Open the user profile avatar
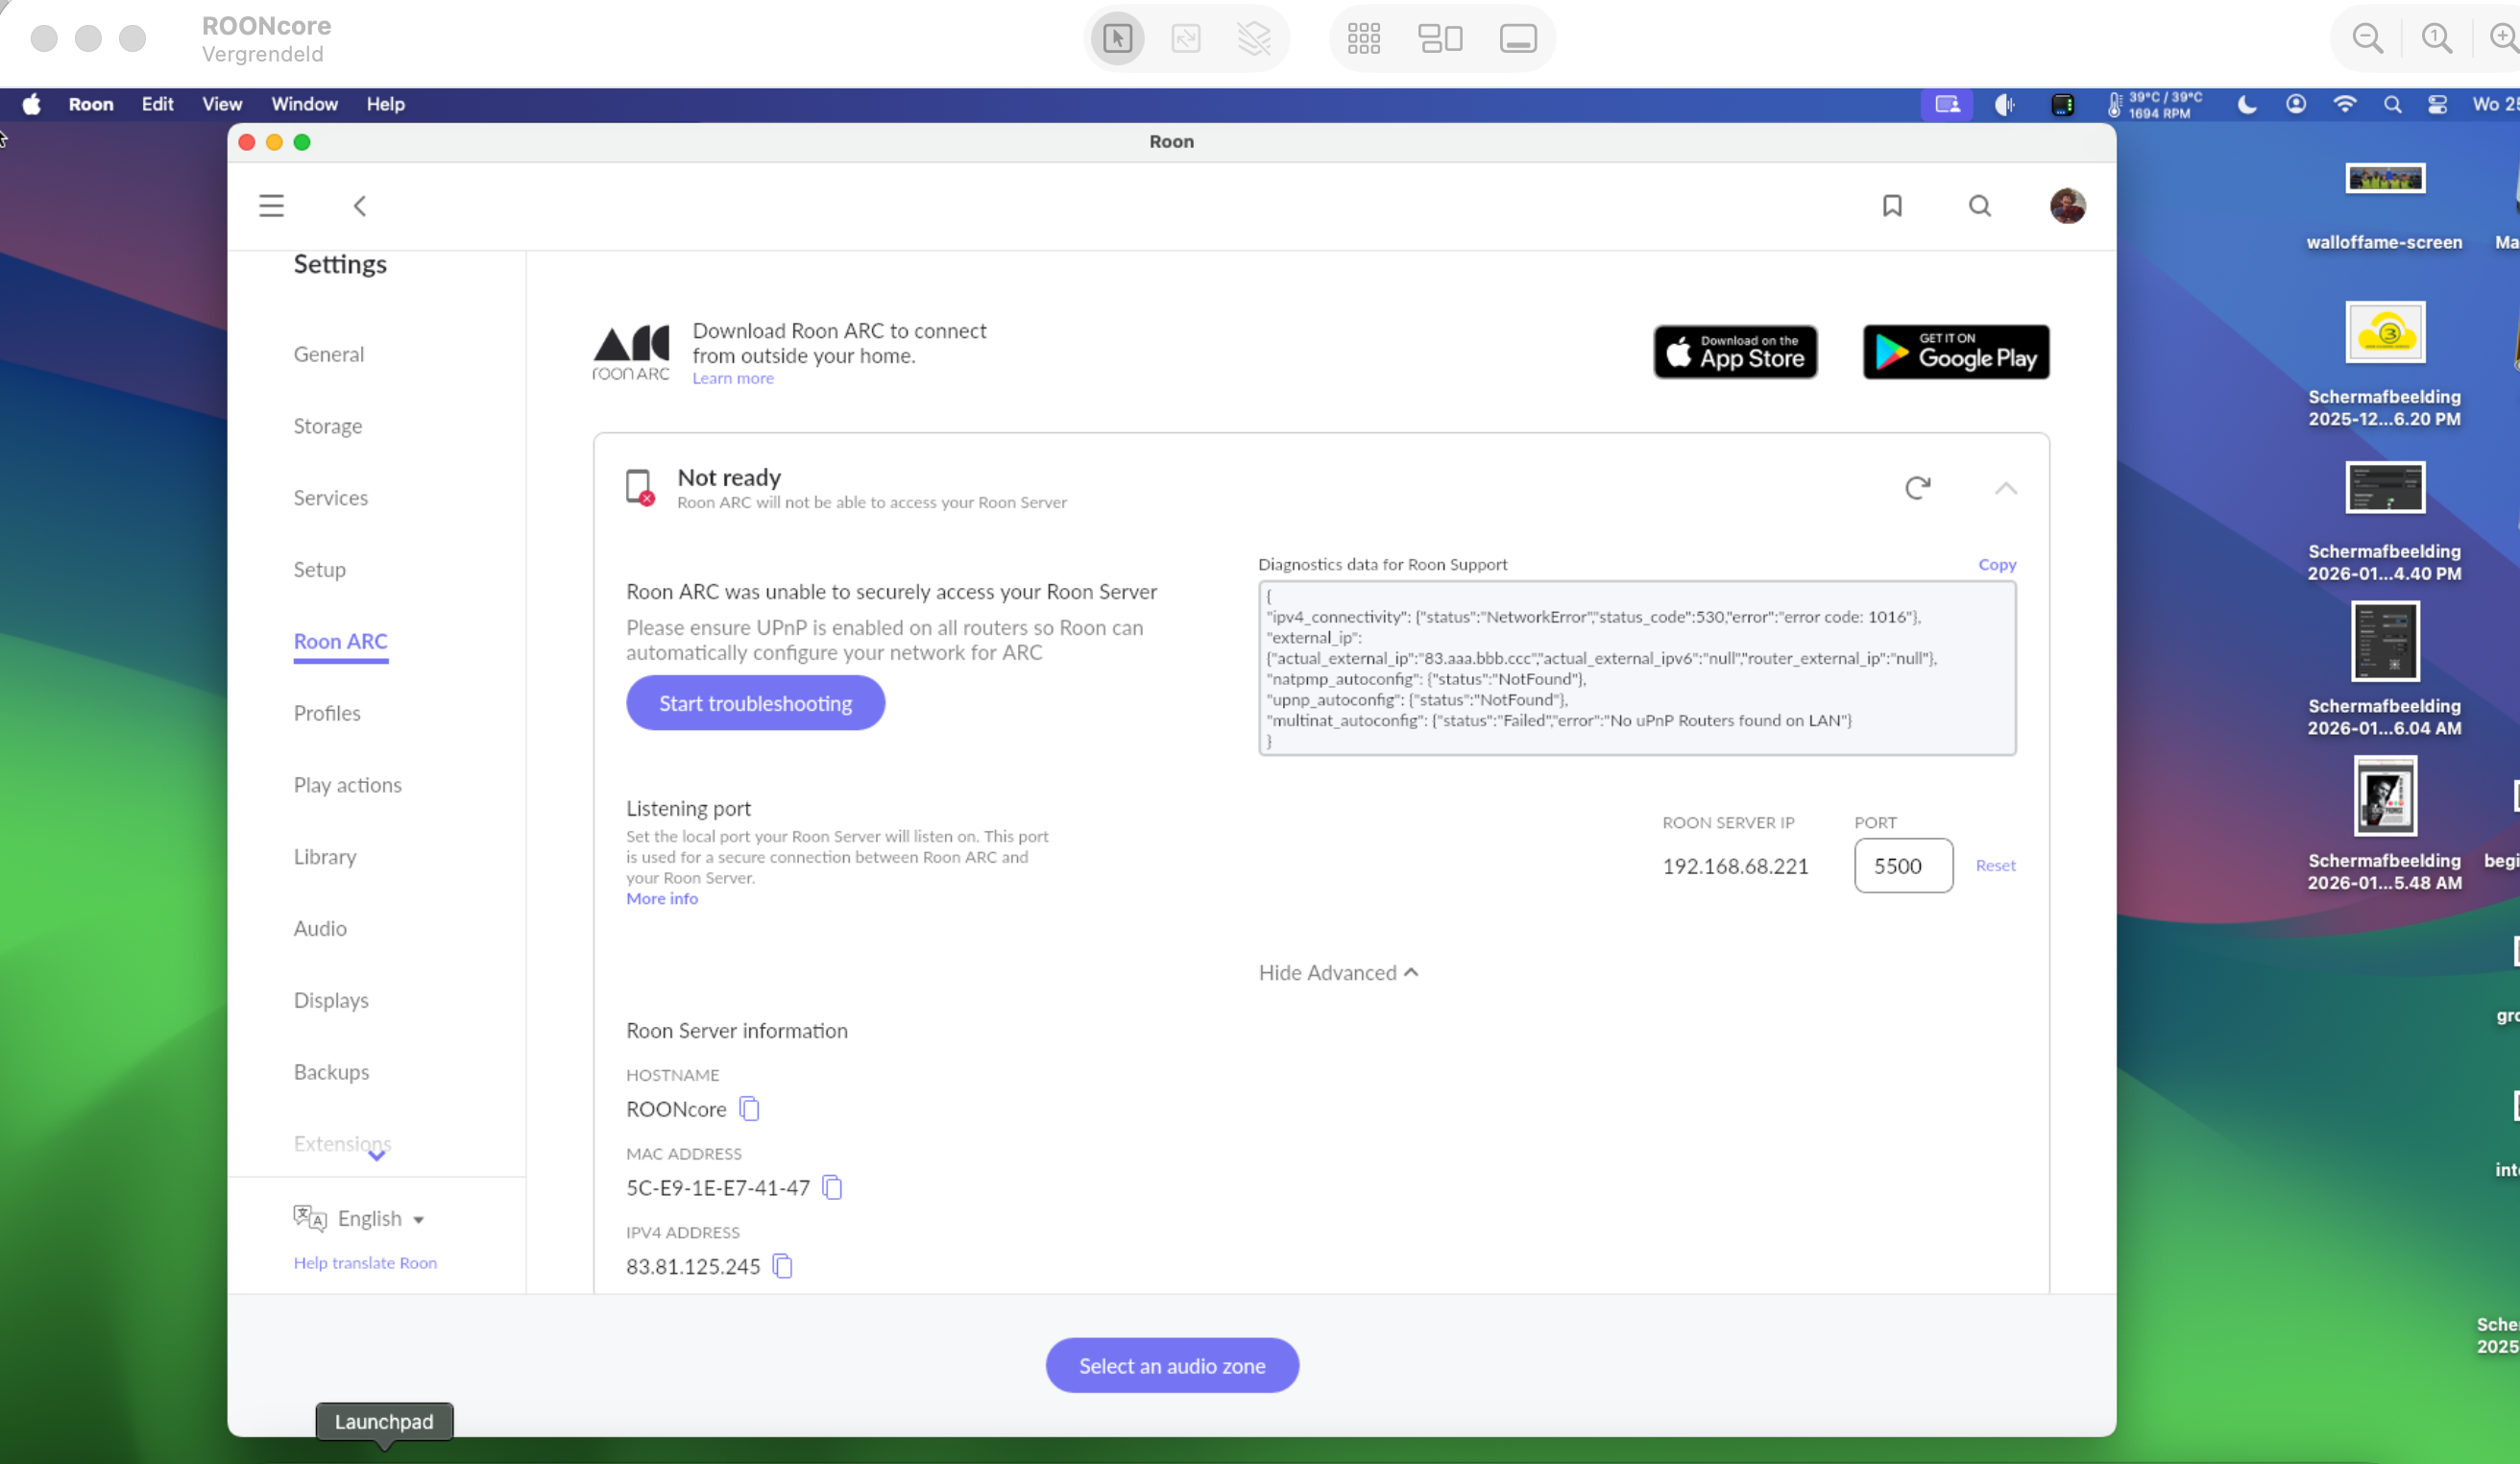 [x=2067, y=206]
